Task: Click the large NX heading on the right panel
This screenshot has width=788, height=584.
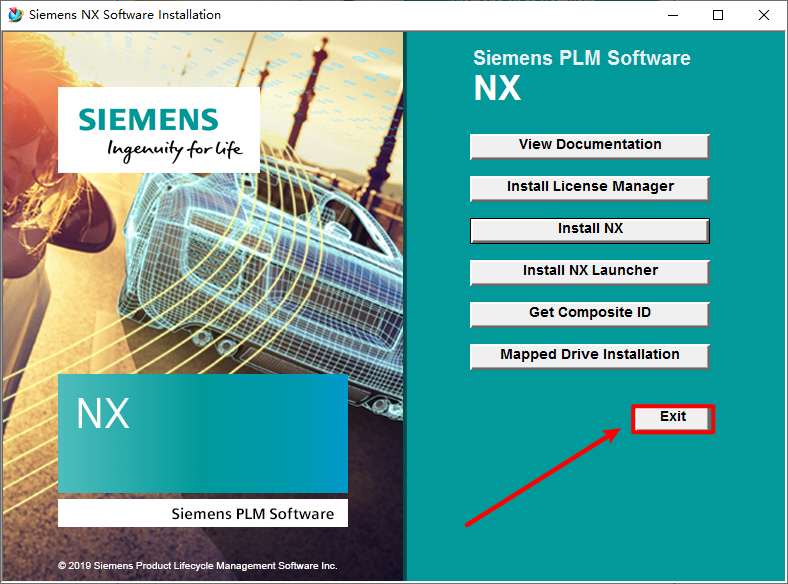Action: [497, 88]
